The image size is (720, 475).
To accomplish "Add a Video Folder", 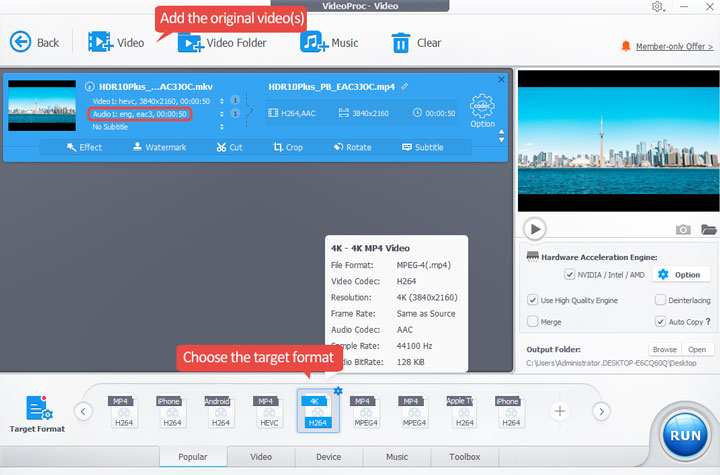I will coord(222,43).
